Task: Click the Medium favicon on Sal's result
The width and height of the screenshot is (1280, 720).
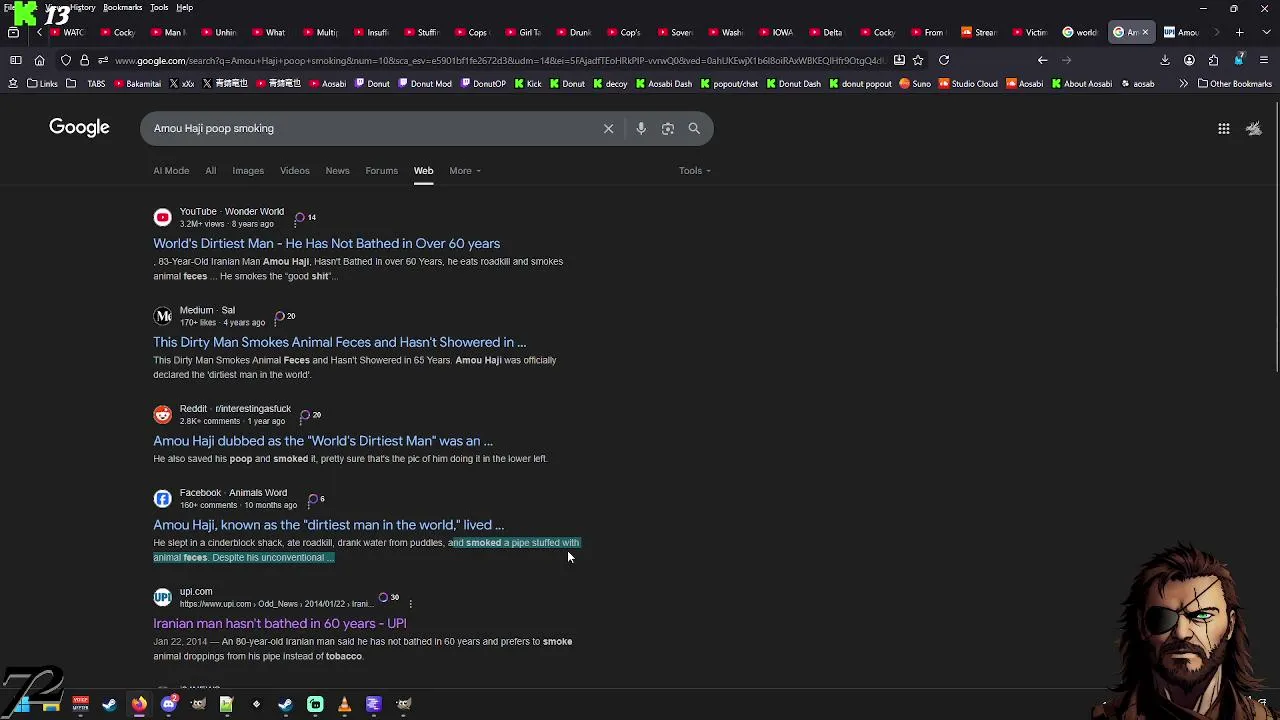Action: coord(162,316)
